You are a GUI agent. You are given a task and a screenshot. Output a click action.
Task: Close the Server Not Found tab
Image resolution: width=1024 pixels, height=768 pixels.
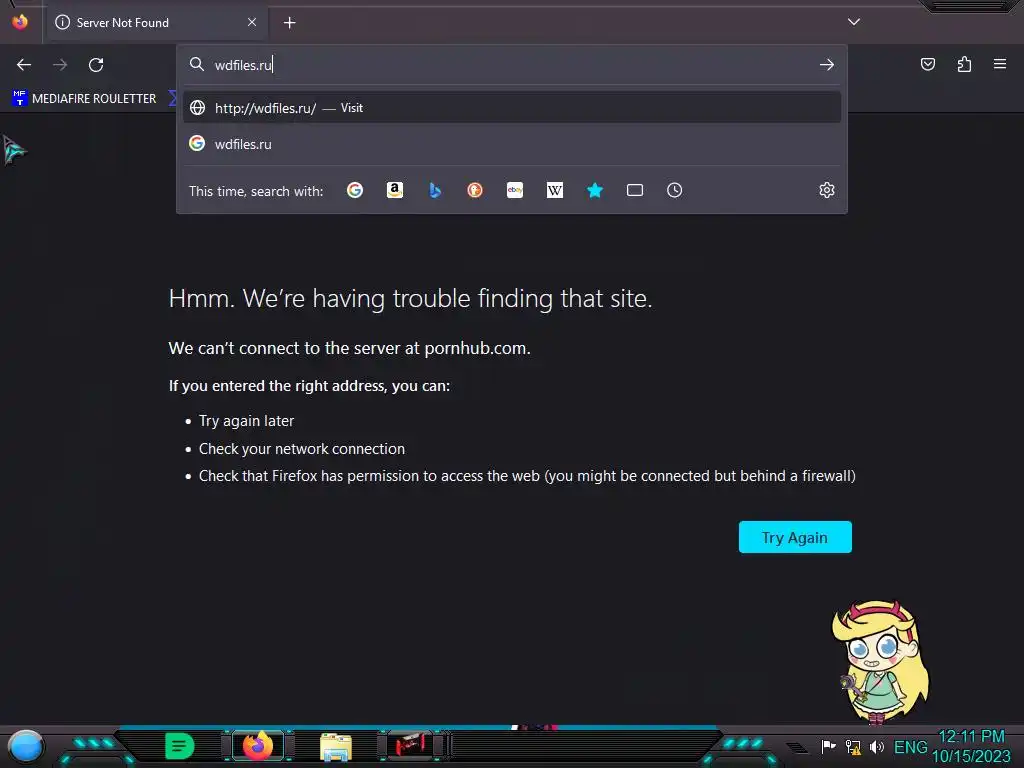[x=252, y=22]
